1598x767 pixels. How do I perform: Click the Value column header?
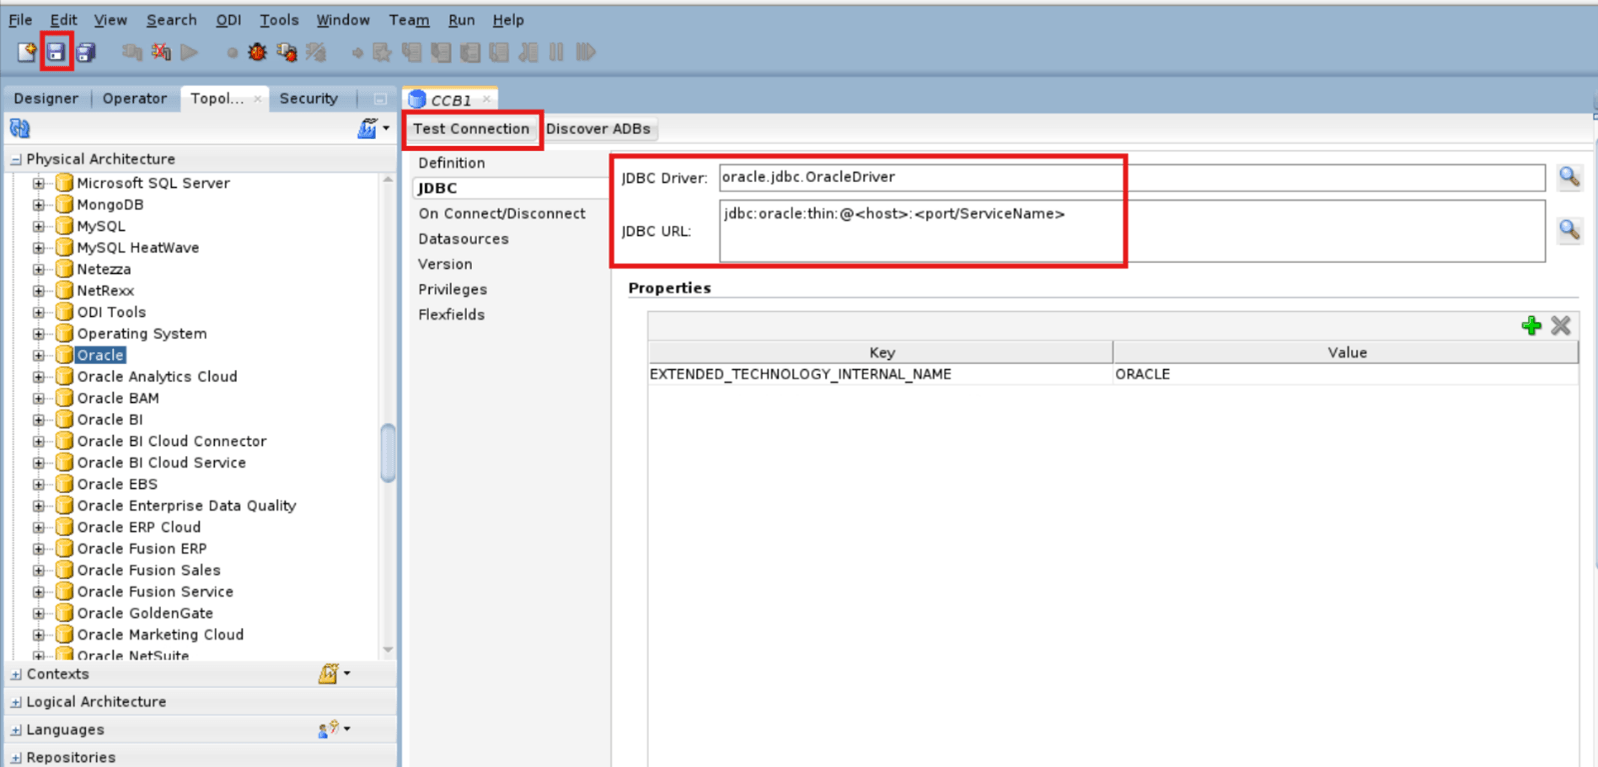tap(1346, 352)
